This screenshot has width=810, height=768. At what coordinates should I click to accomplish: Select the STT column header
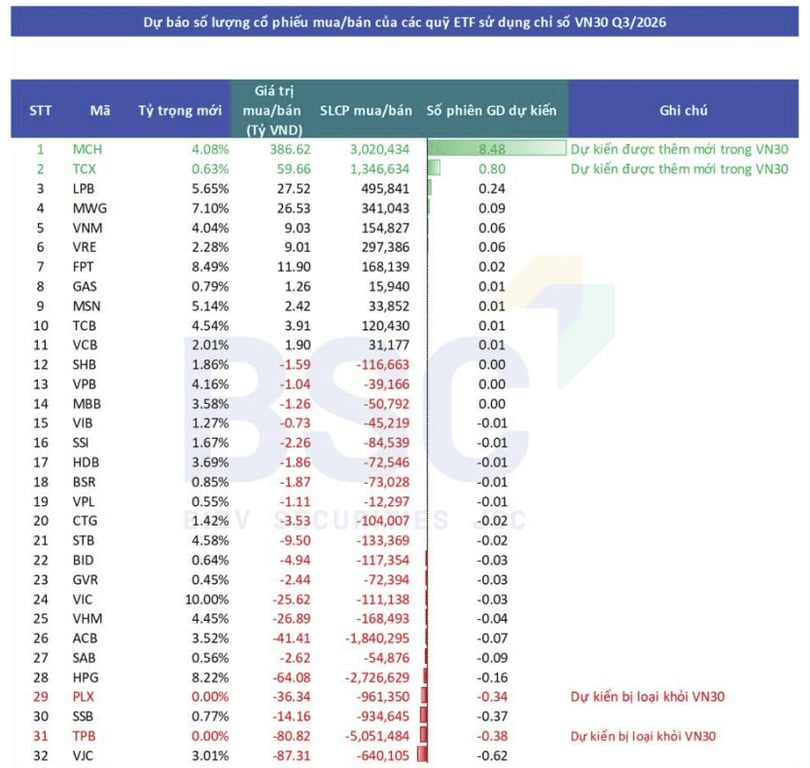point(40,111)
